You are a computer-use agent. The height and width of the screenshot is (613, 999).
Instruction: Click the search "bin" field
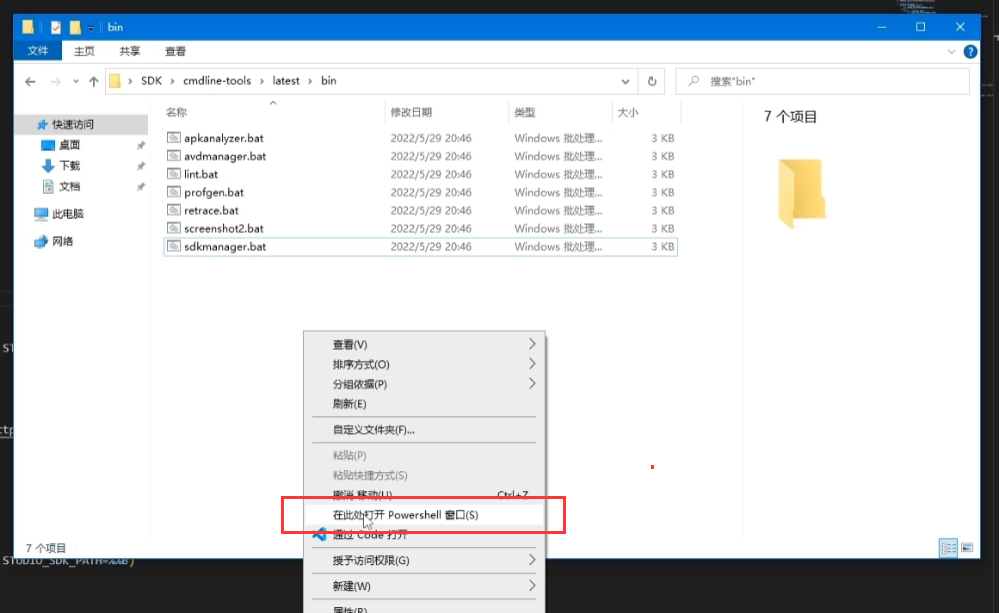(823, 82)
